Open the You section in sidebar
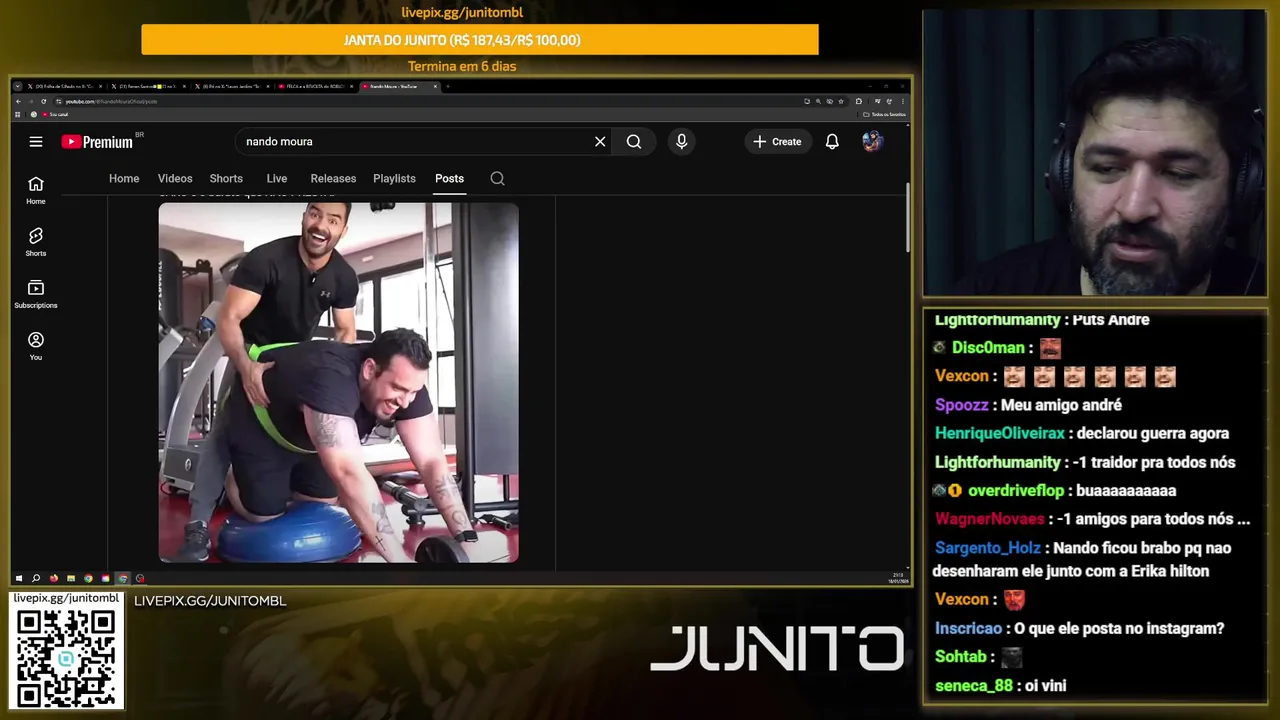 (36, 346)
